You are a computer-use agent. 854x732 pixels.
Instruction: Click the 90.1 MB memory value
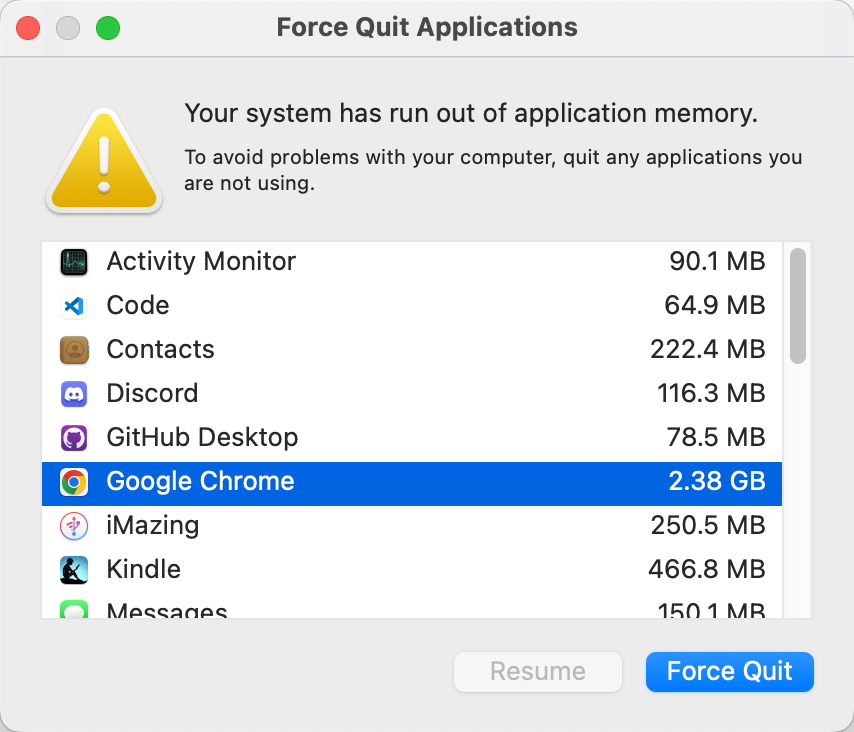click(717, 261)
